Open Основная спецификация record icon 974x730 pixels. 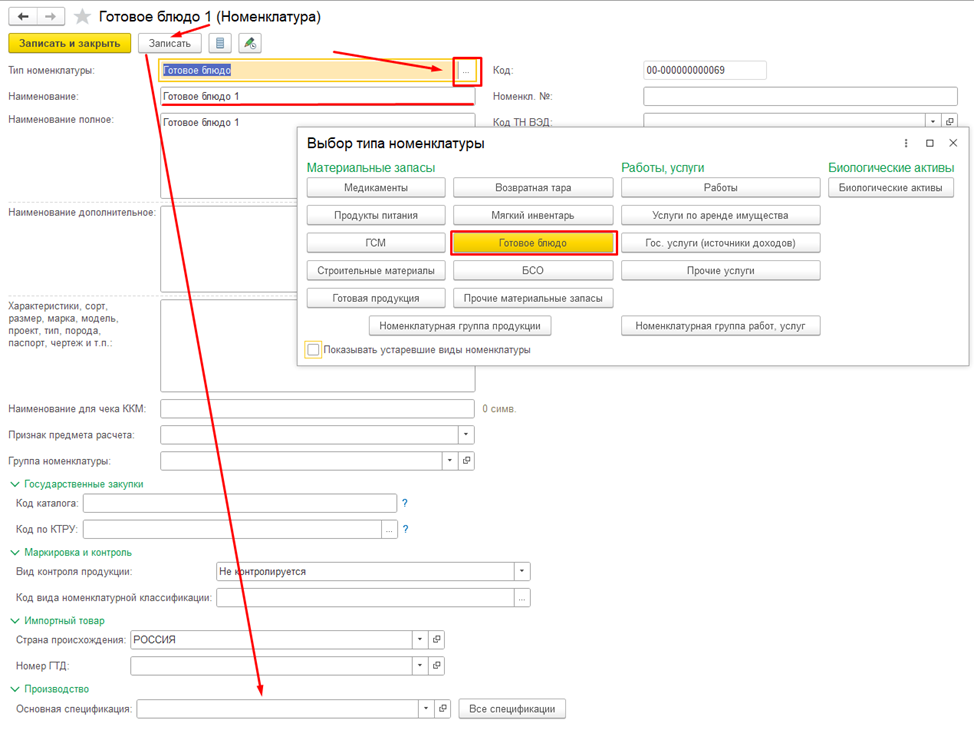pyautogui.click(x=443, y=708)
